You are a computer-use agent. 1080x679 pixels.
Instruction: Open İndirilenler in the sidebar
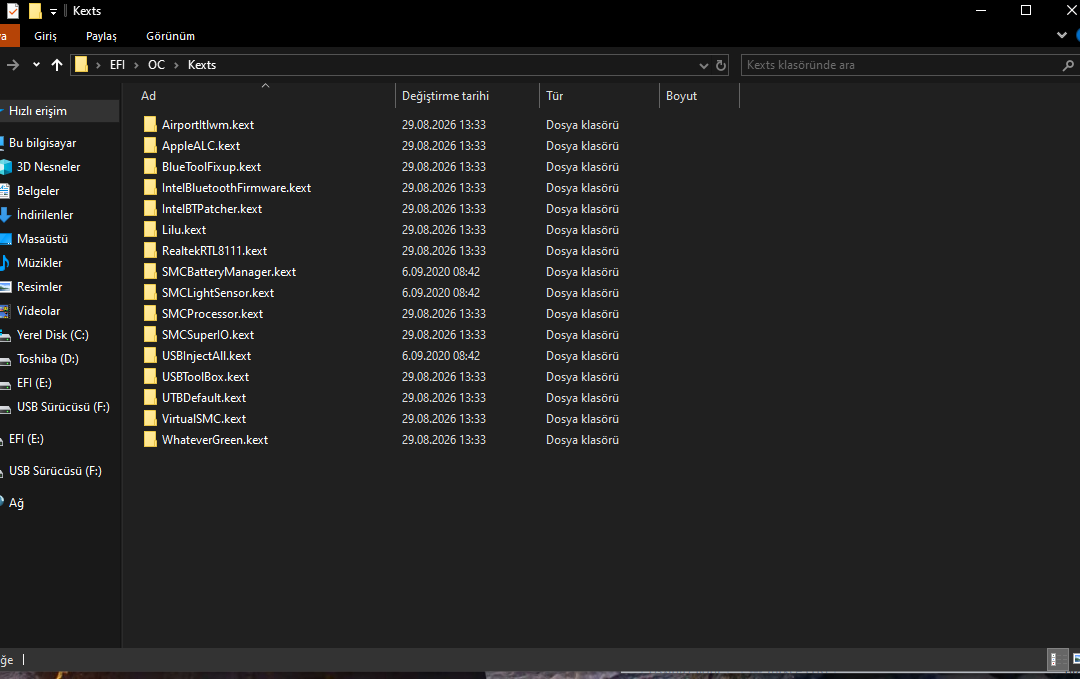(x=45, y=215)
